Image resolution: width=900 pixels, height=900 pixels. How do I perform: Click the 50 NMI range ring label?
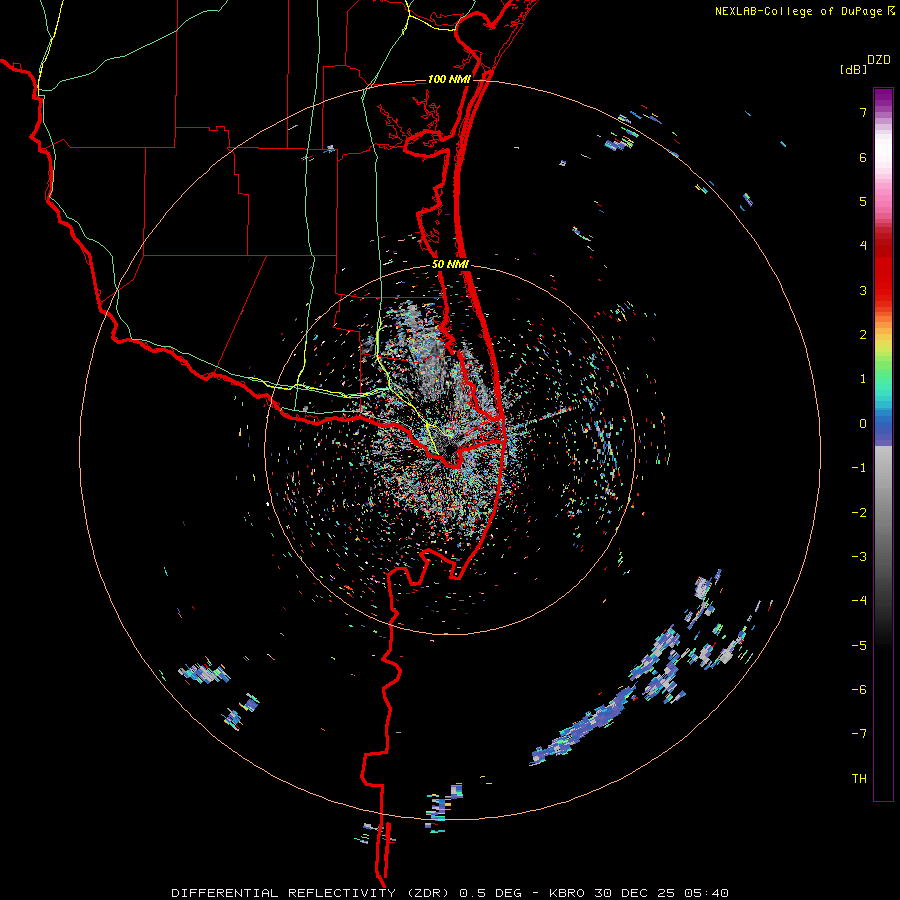click(450, 265)
